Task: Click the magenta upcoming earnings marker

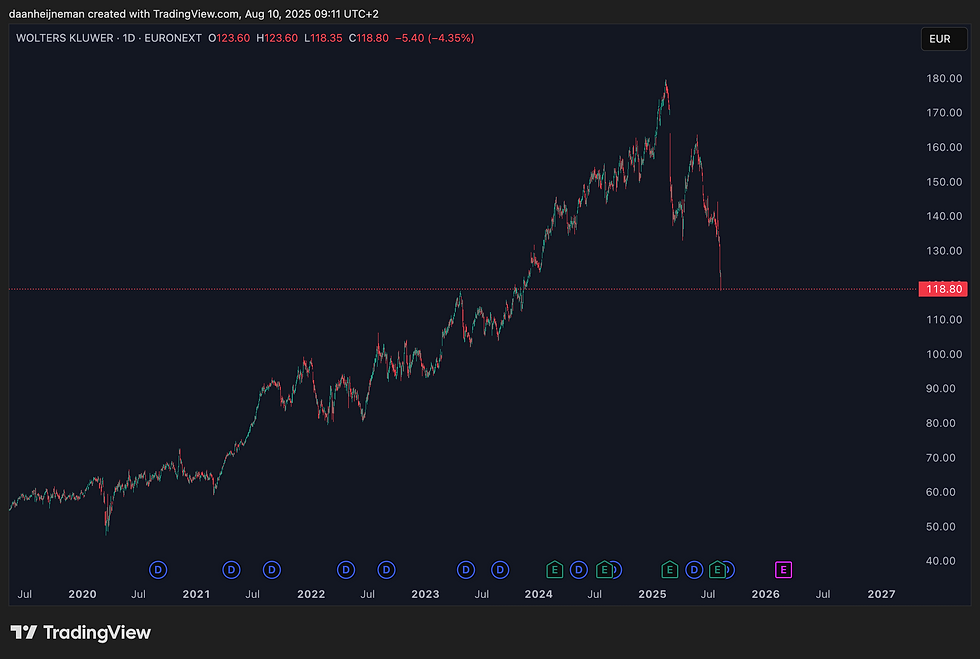Action: 783,570
